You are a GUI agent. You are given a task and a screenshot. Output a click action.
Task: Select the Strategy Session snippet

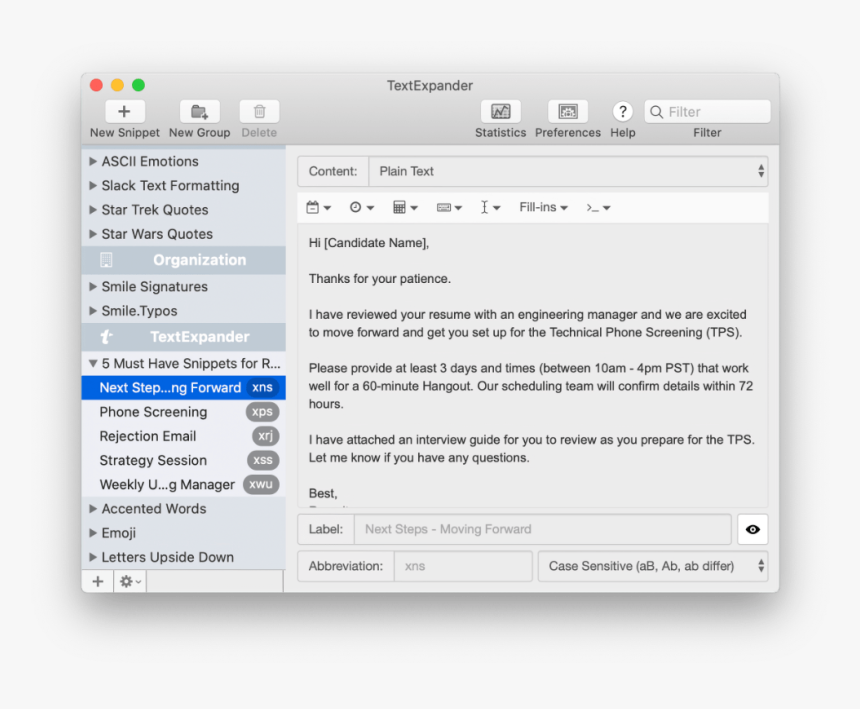pyautogui.click(x=183, y=460)
